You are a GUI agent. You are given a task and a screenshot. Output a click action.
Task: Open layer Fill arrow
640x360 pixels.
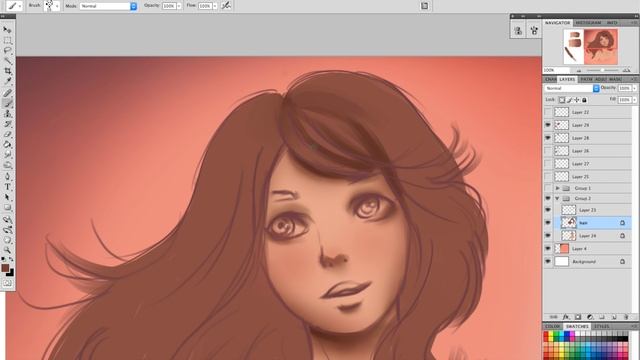[x=634, y=100]
